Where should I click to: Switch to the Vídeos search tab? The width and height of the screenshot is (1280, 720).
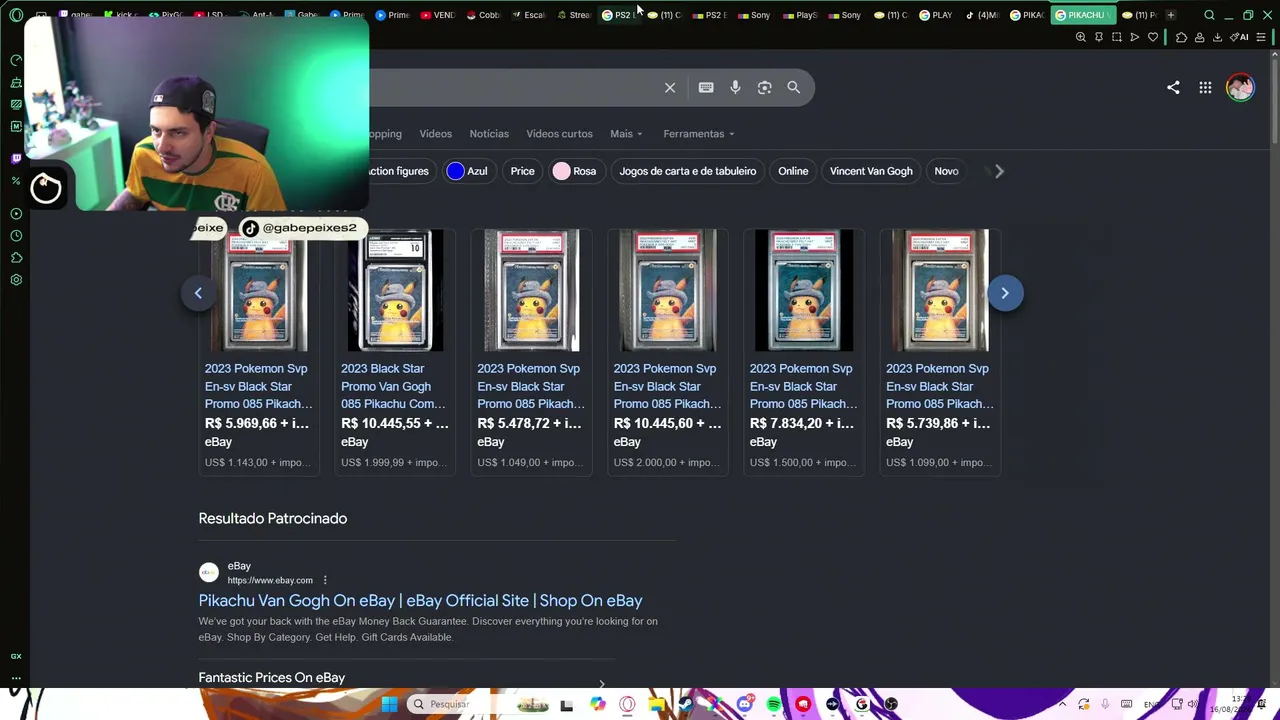[x=435, y=134]
